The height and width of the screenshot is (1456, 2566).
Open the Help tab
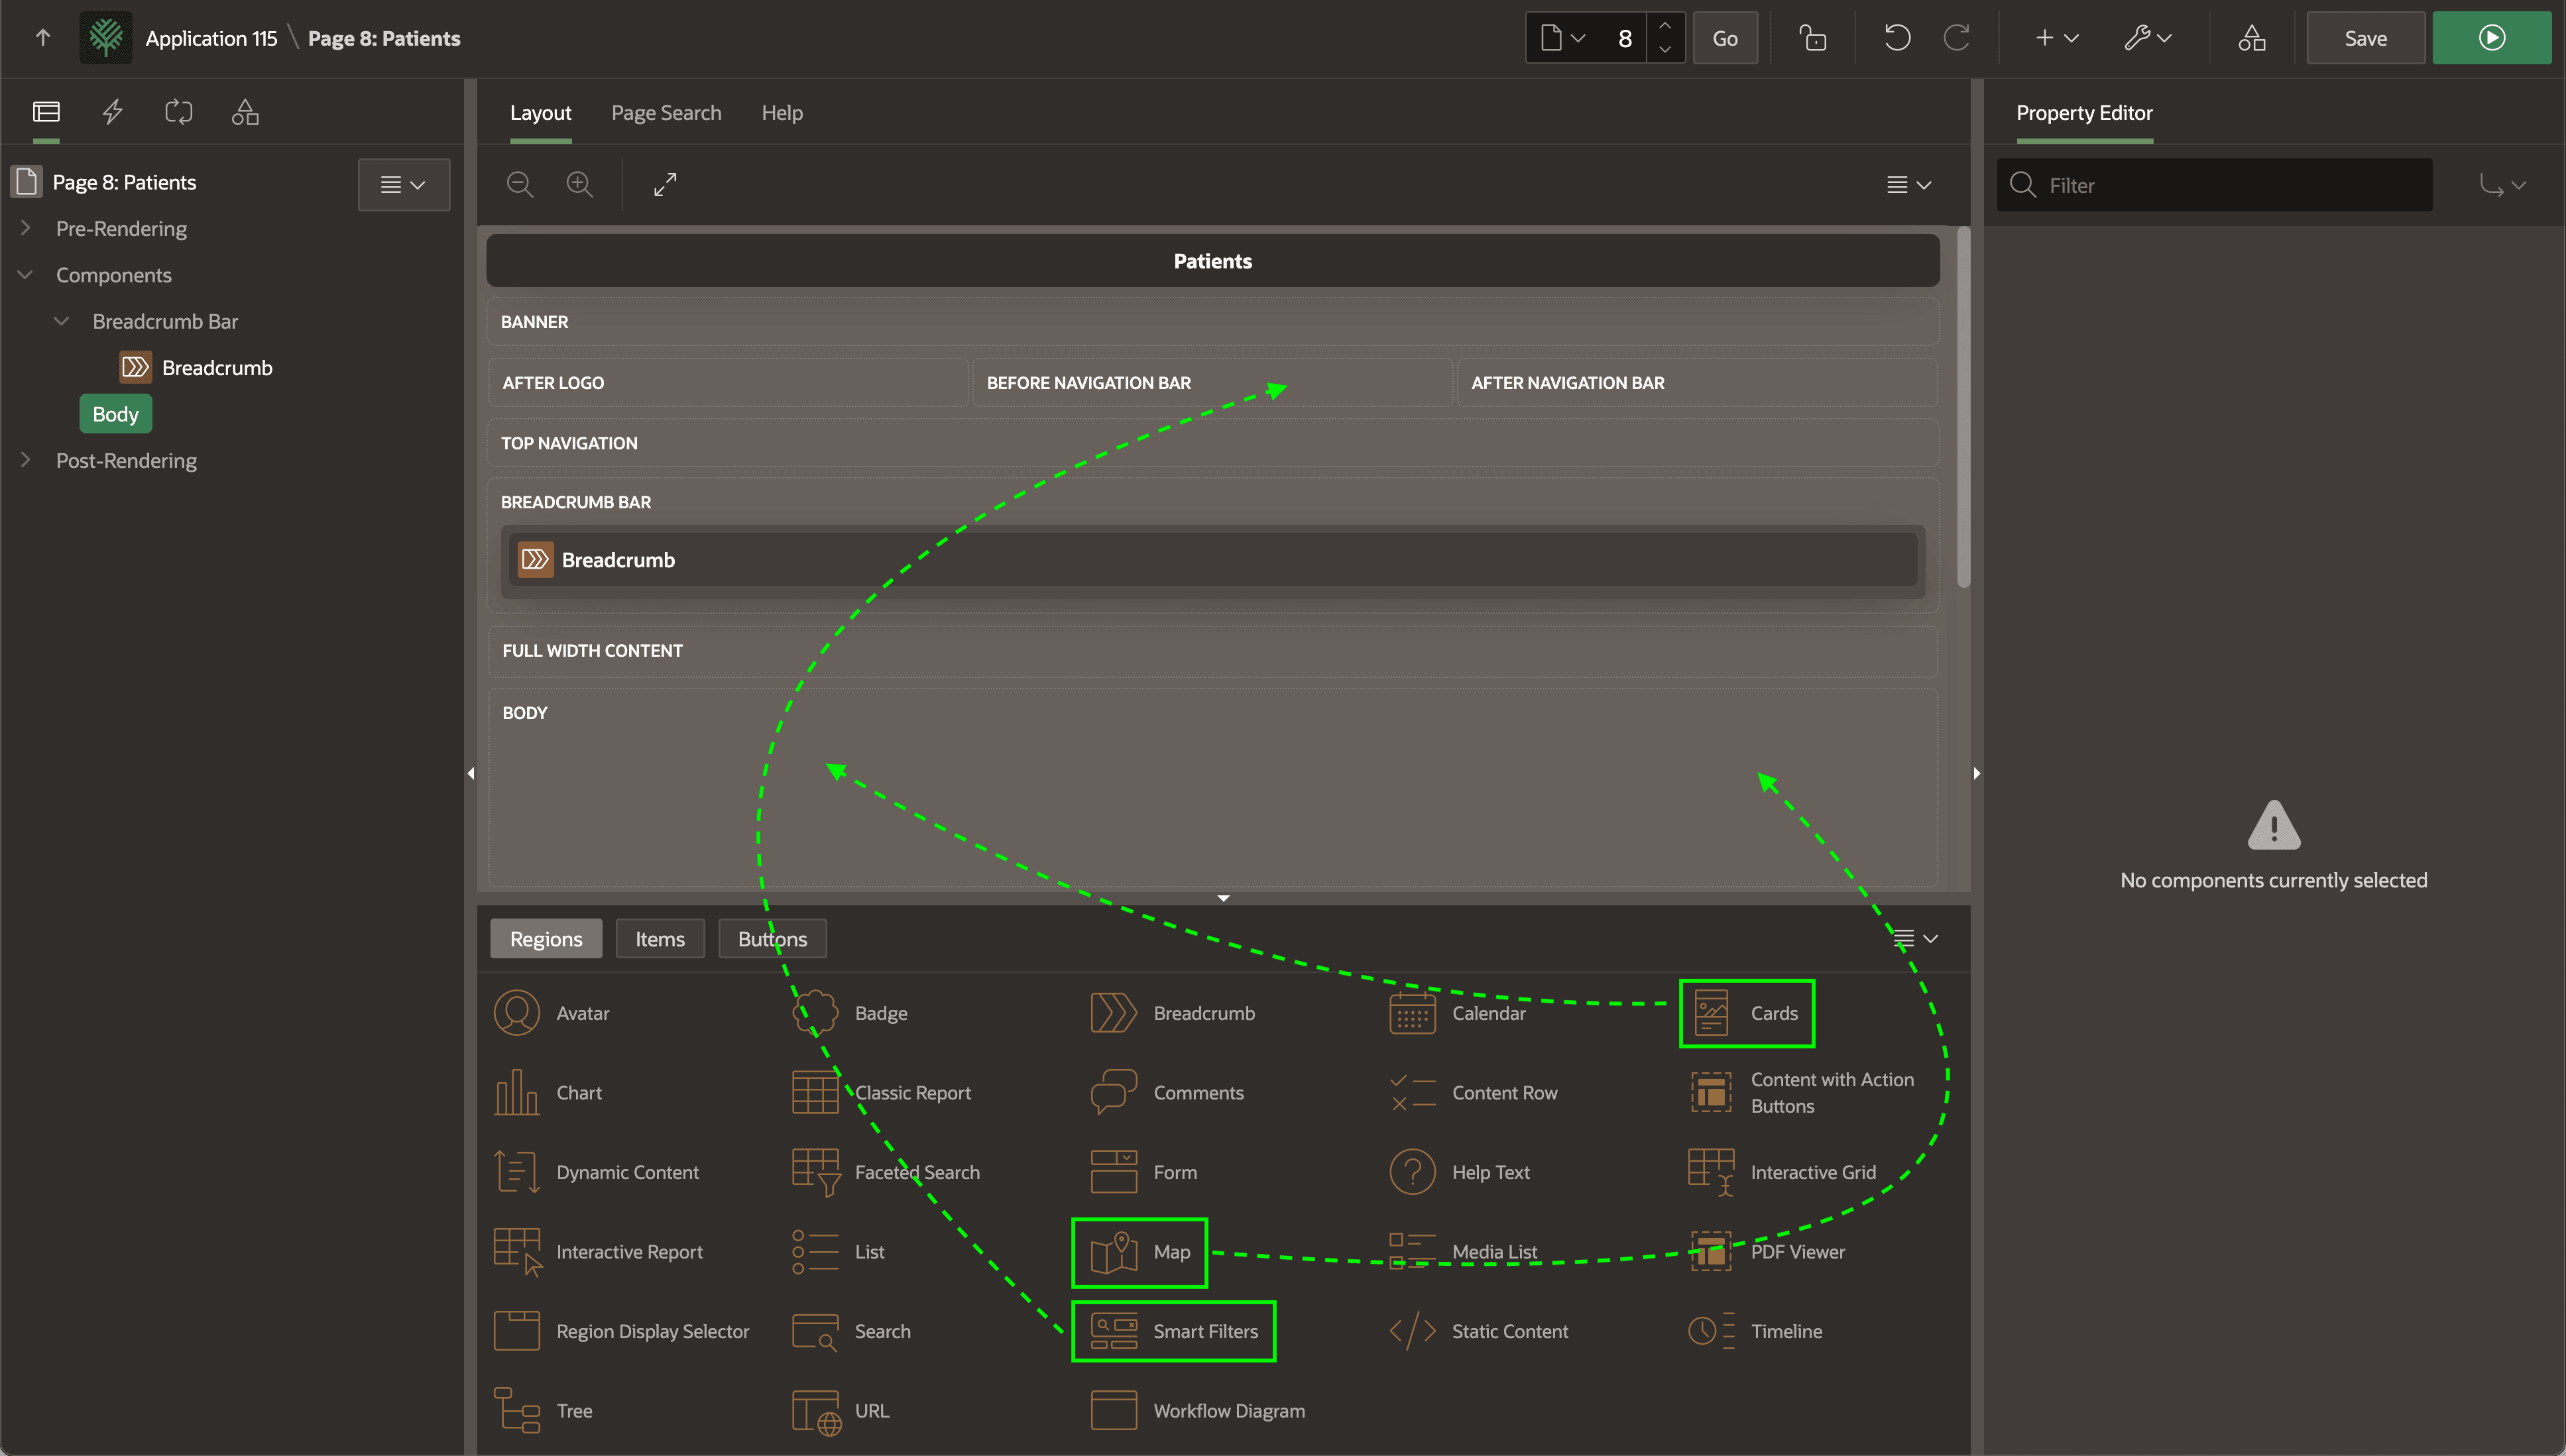(x=782, y=113)
